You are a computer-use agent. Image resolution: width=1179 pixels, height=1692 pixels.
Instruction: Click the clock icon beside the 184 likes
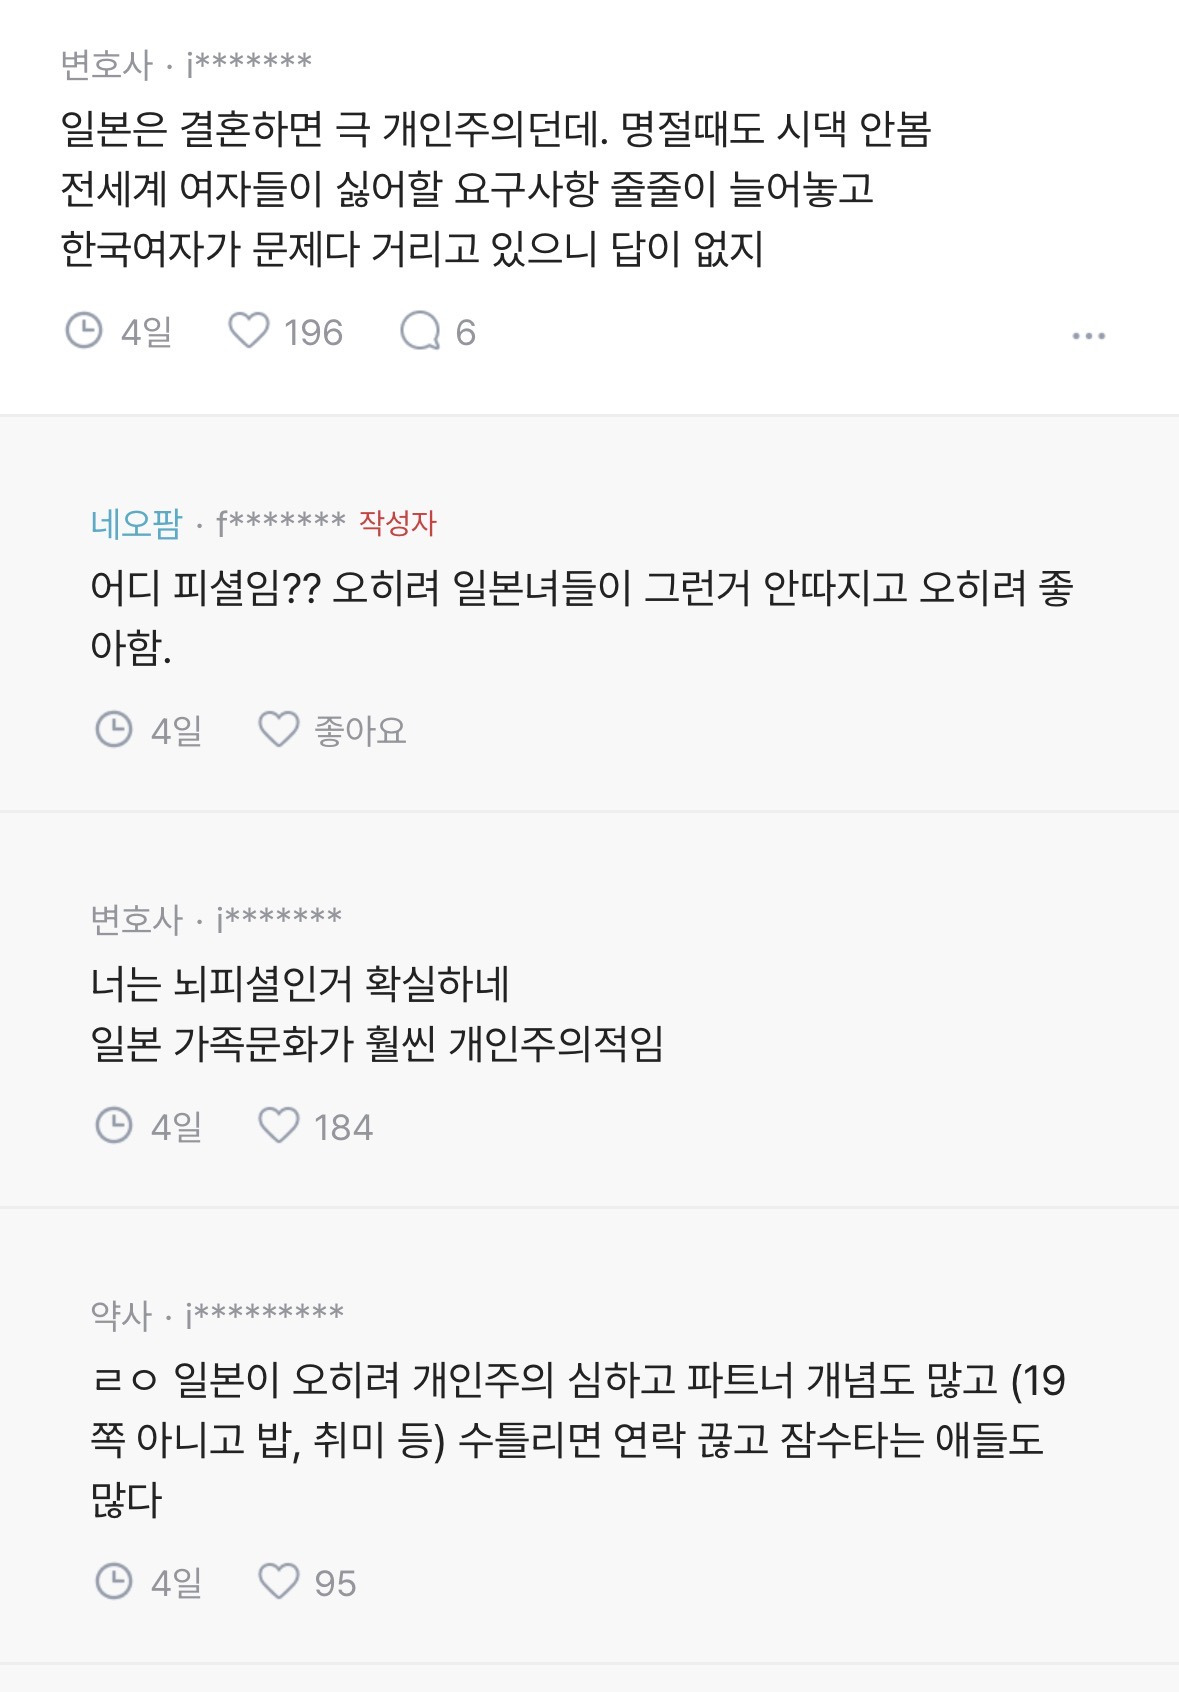pyautogui.click(x=114, y=1126)
